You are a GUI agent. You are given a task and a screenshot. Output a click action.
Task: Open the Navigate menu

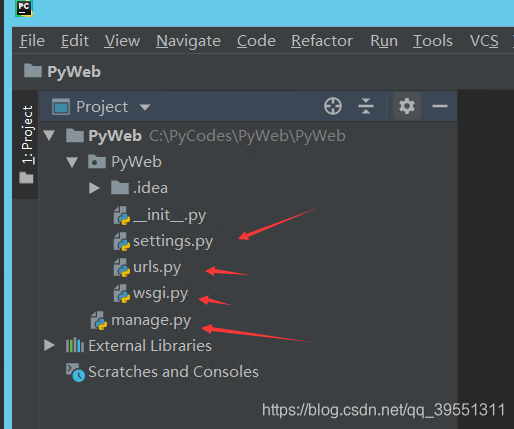188,42
